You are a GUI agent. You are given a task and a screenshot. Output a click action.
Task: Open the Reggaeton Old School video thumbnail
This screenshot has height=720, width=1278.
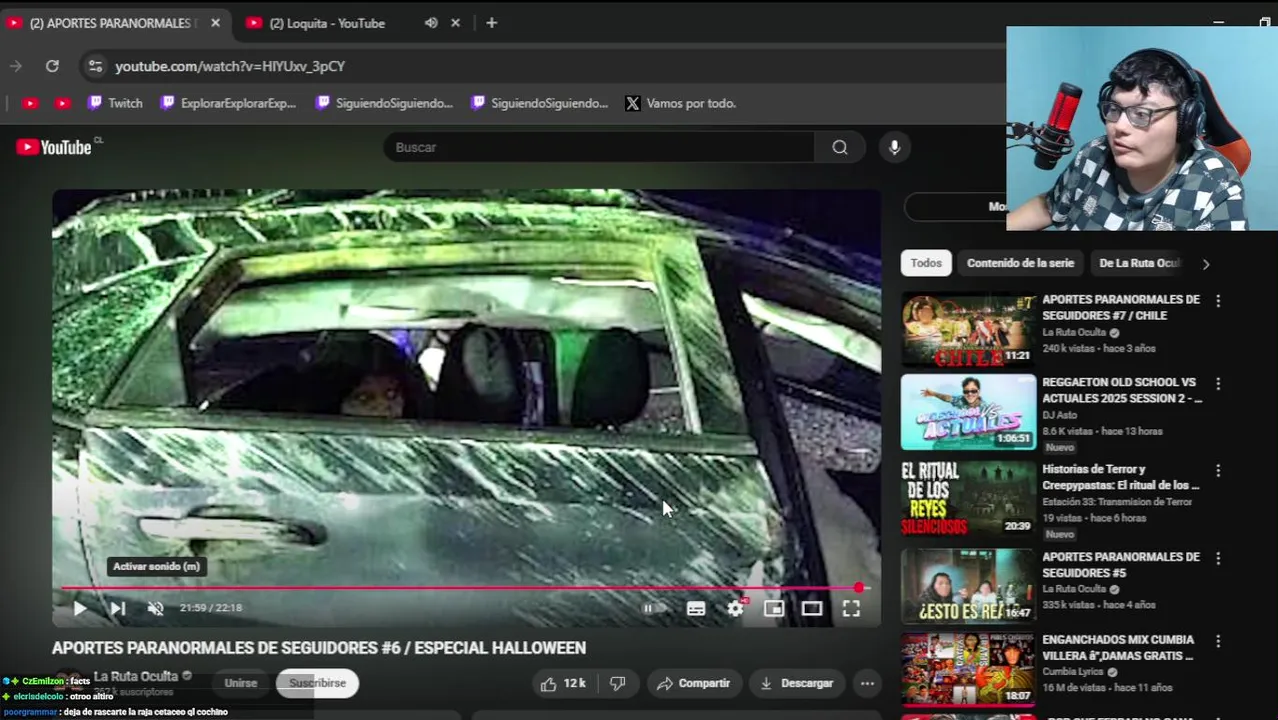point(968,412)
